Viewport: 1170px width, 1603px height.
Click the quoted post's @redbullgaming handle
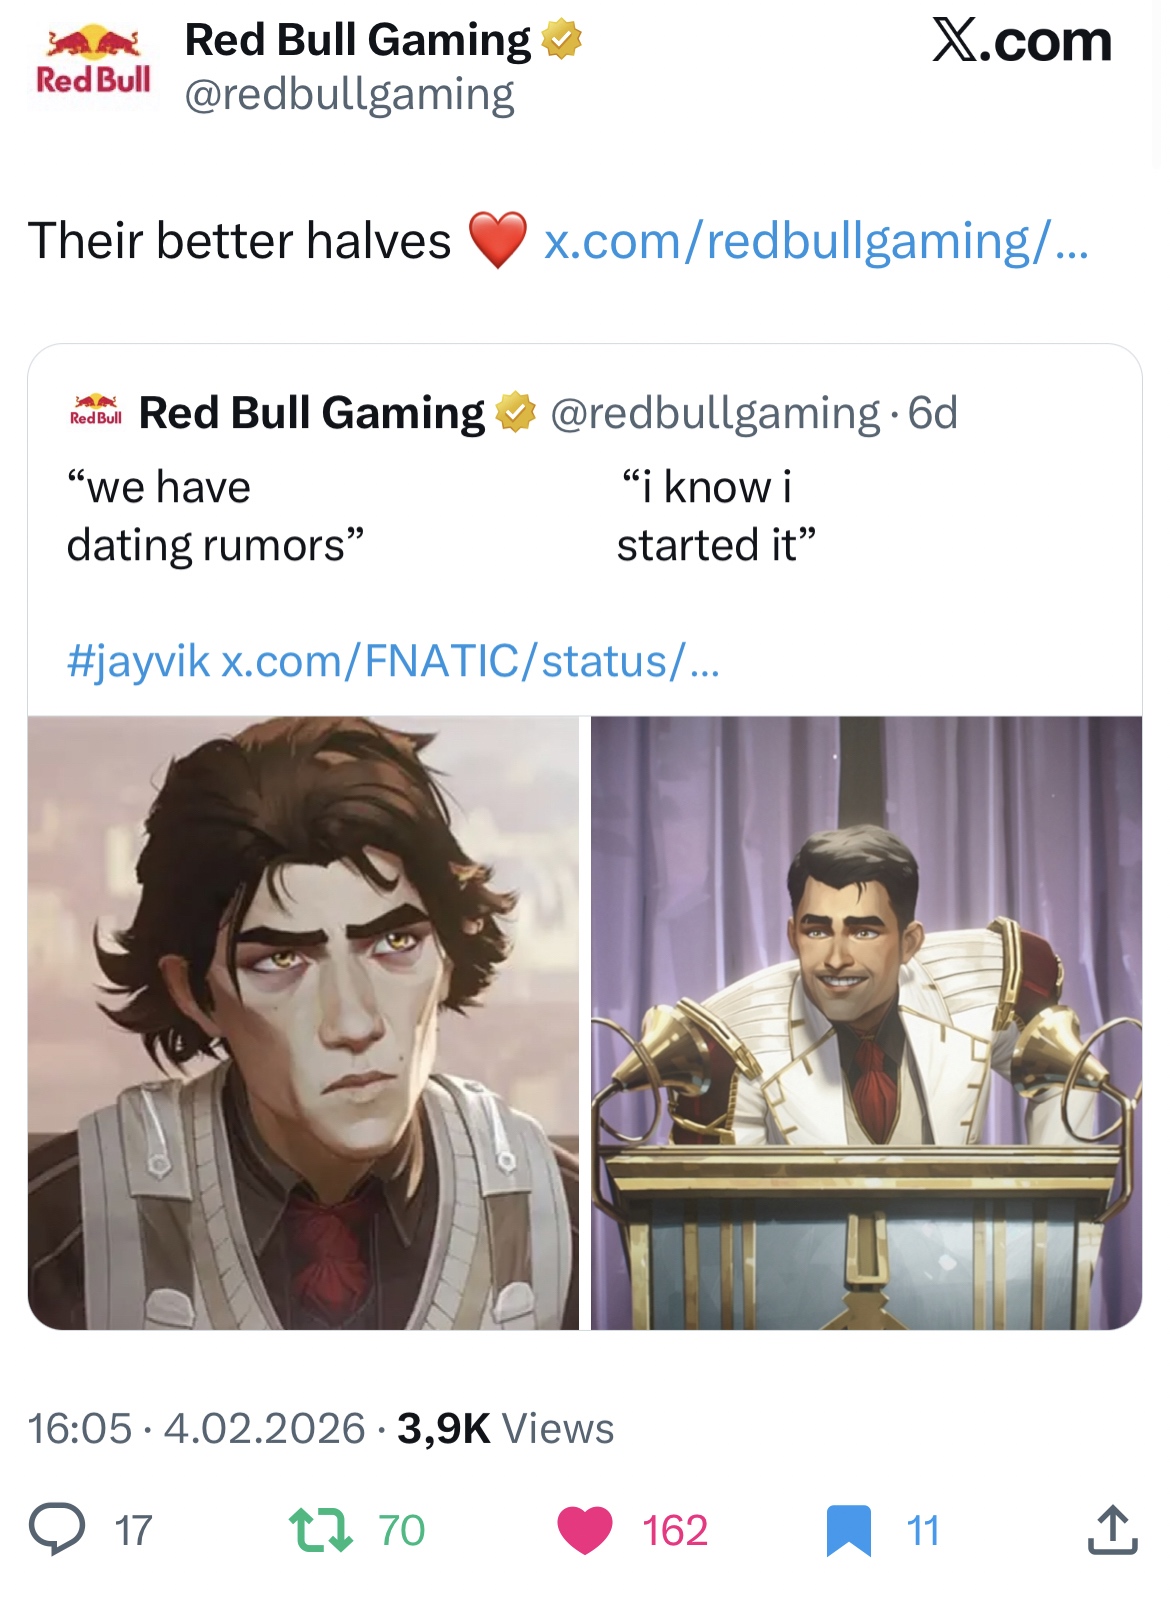tap(715, 413)
